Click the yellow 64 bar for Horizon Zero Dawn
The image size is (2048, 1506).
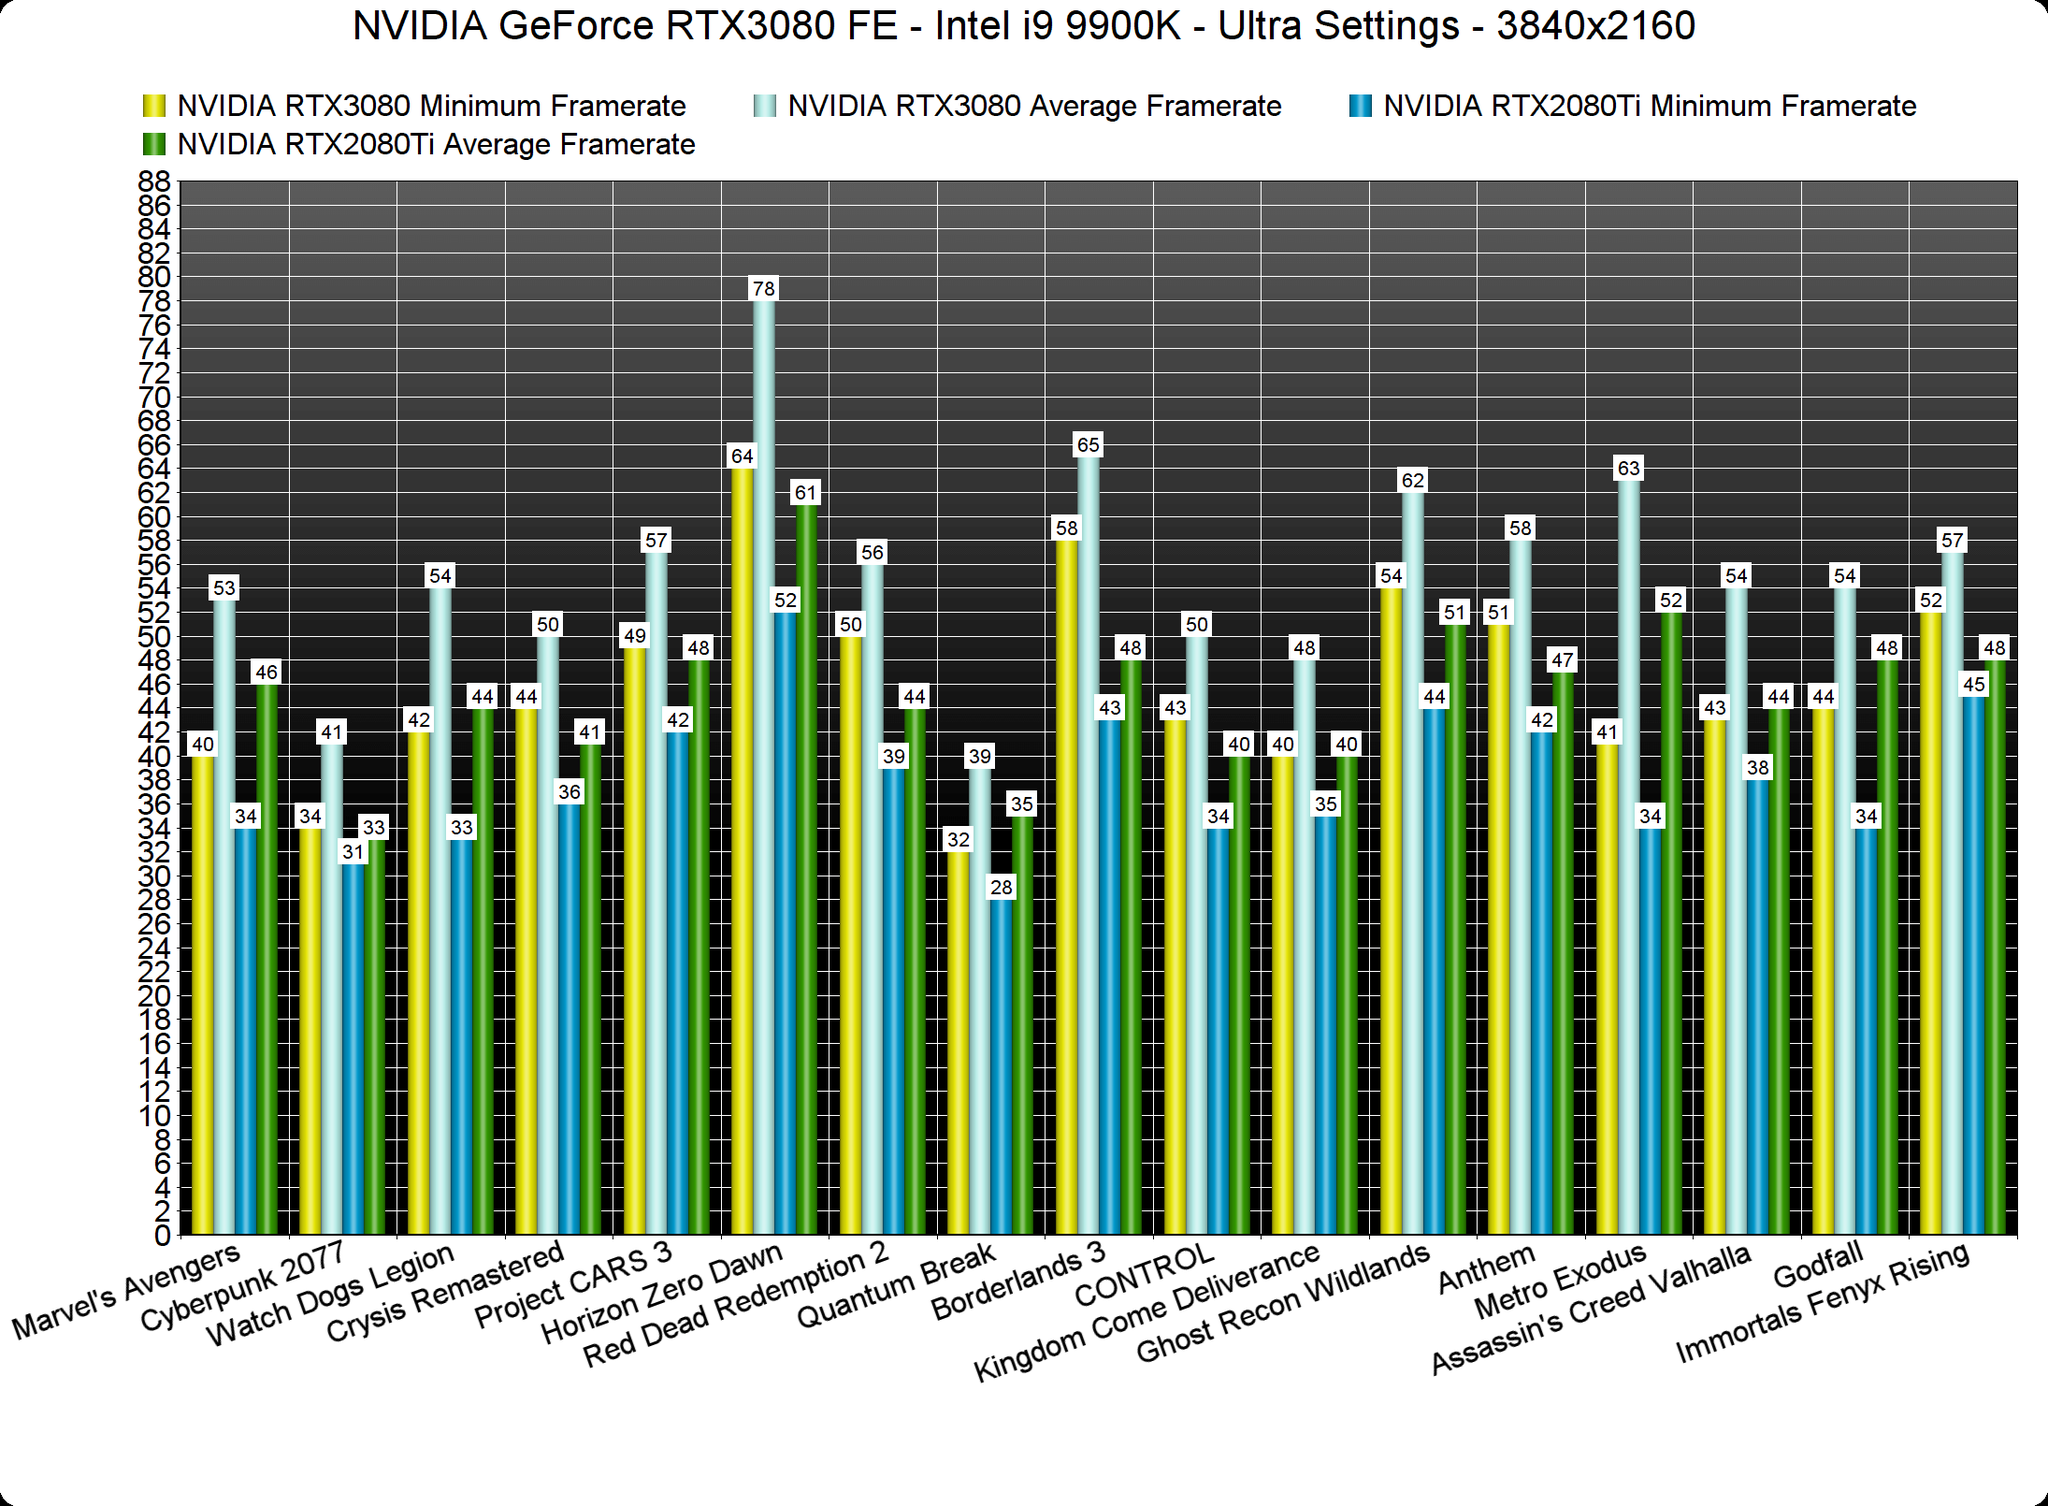742,850
